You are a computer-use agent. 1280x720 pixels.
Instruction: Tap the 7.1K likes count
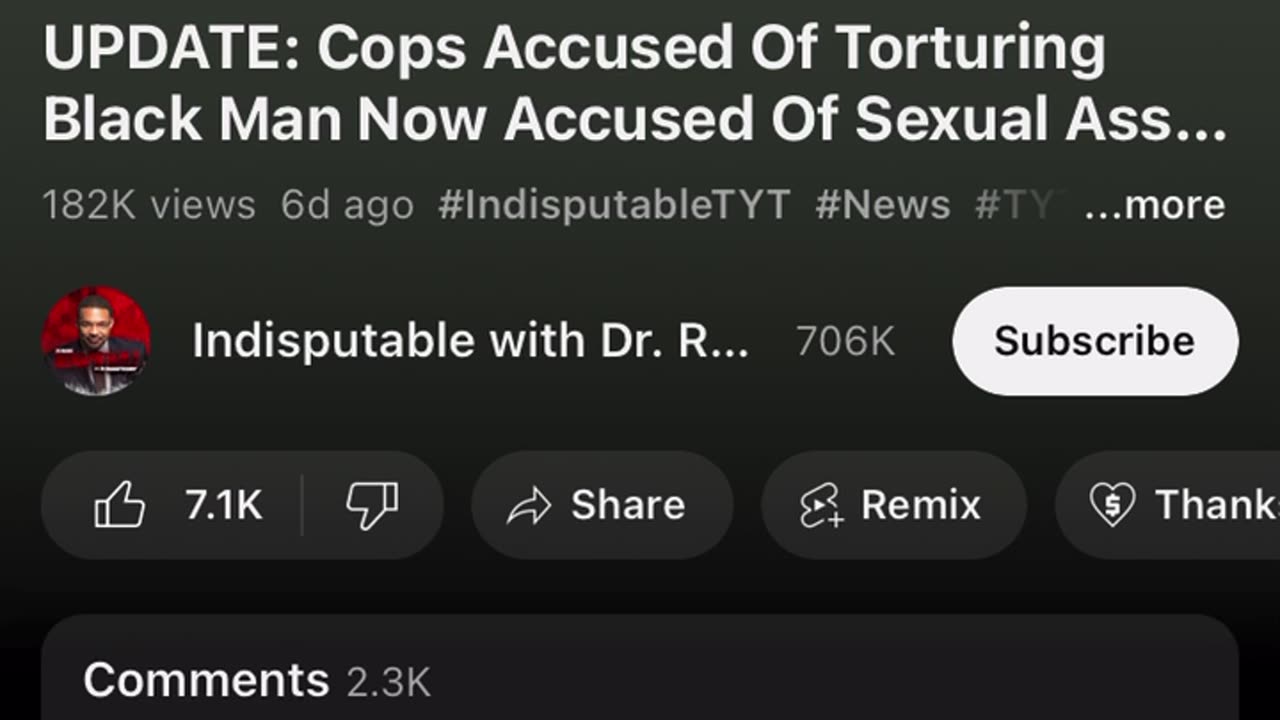[x=223, y=505]
